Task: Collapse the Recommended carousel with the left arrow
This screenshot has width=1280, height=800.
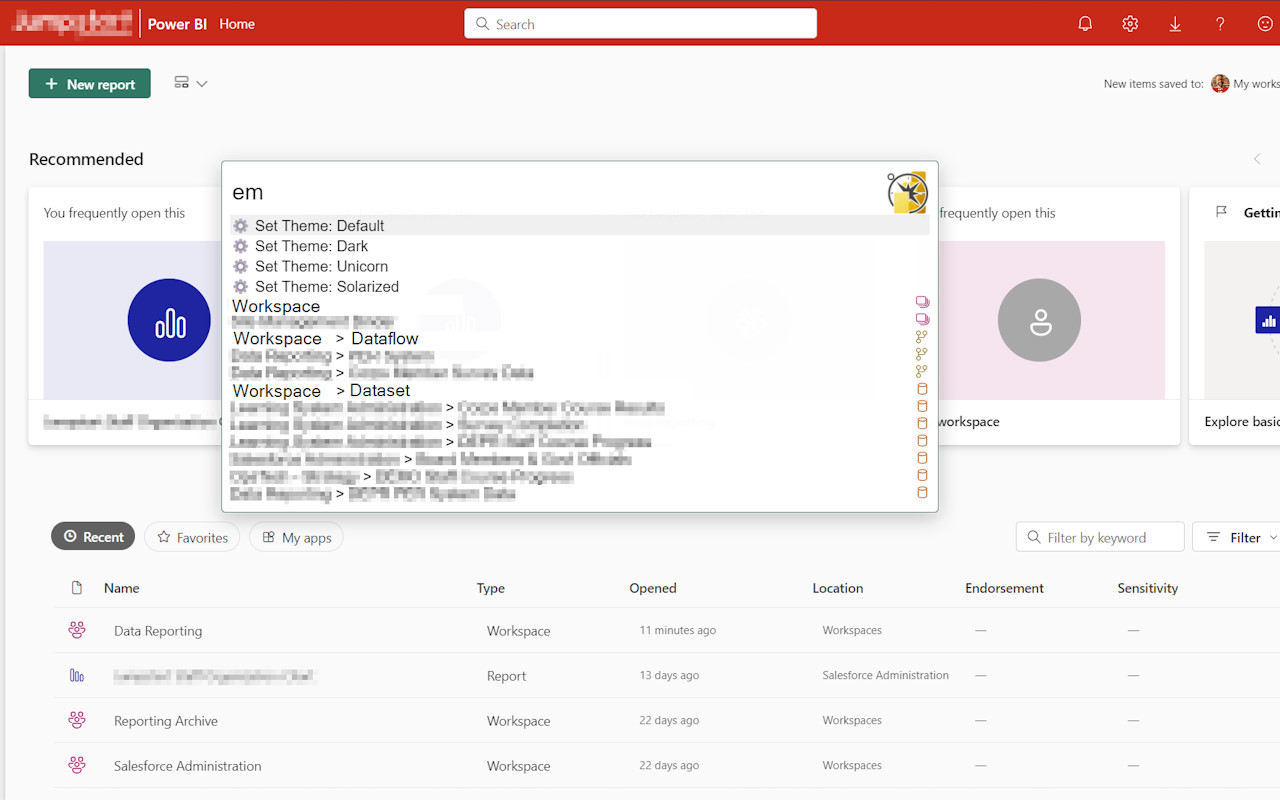Action: coord(1257,158)
